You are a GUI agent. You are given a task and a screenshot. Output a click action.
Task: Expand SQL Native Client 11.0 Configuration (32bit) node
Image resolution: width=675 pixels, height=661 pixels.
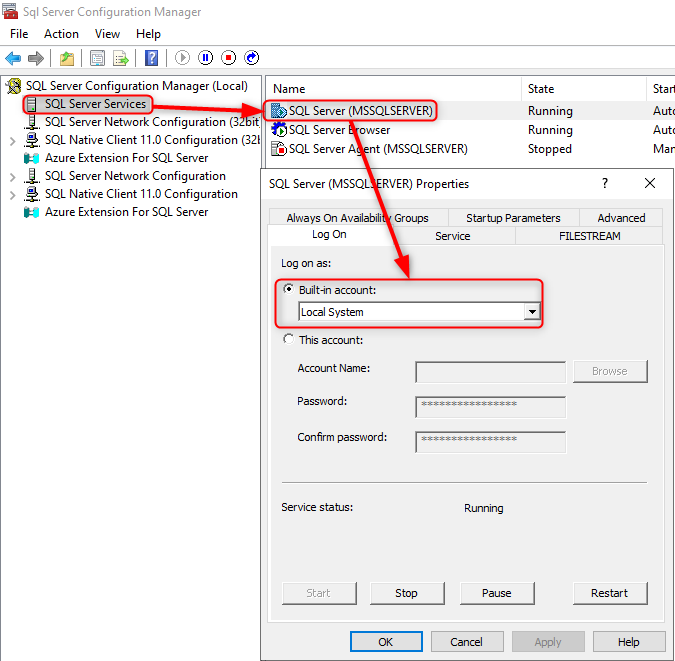[x=12, y=141]
